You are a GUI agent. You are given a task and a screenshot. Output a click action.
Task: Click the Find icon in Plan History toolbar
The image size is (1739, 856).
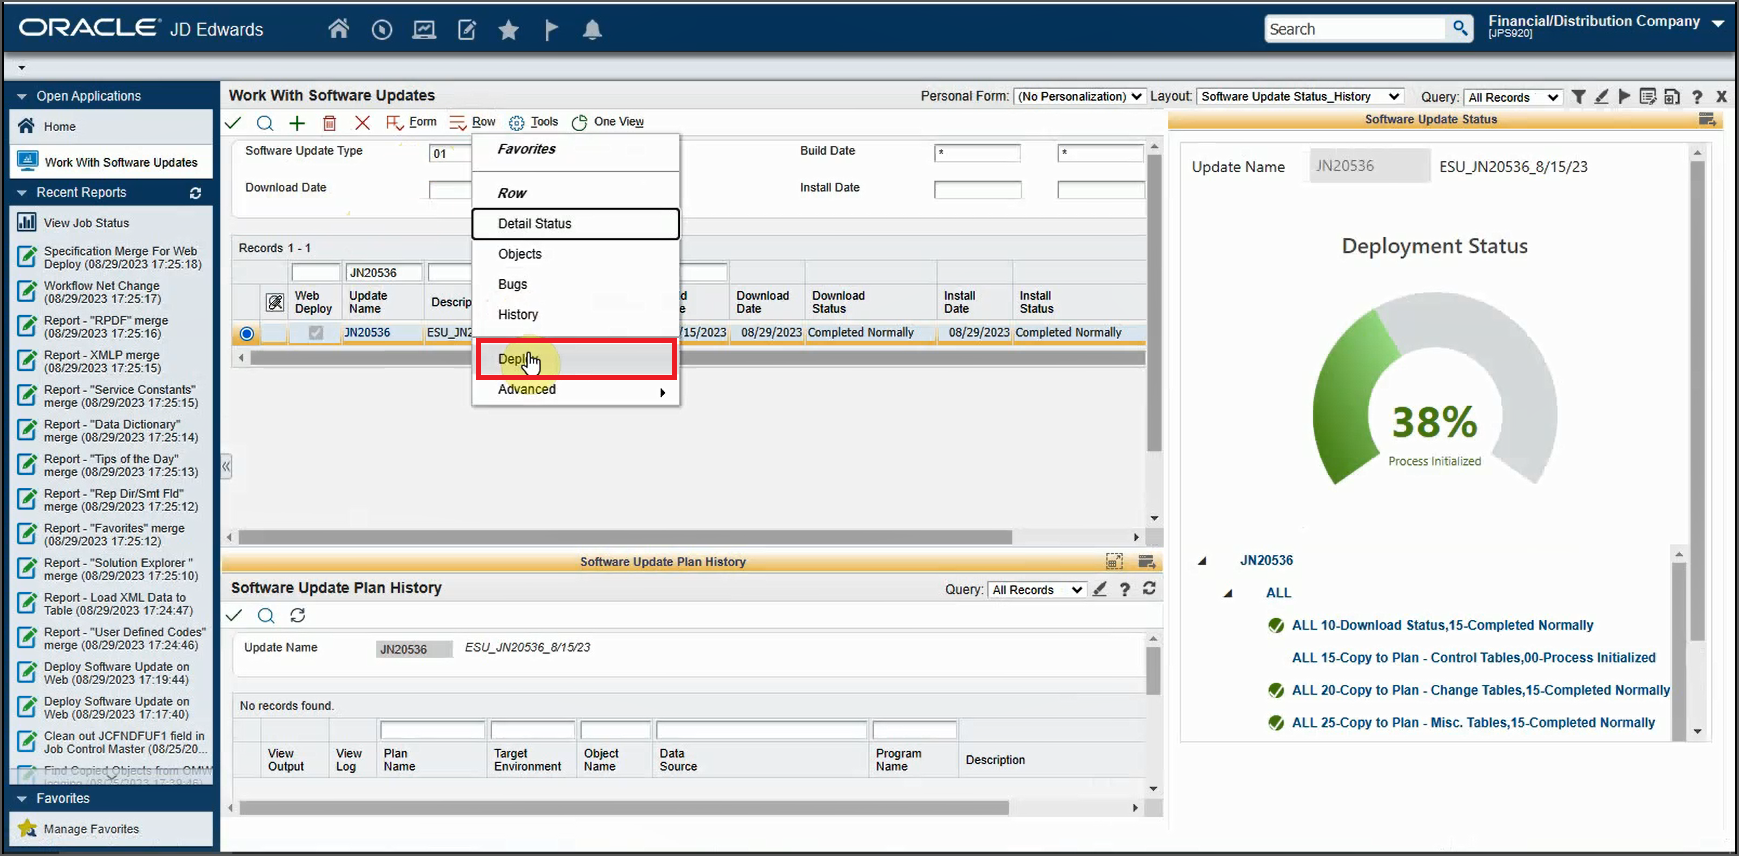(265, 615)
